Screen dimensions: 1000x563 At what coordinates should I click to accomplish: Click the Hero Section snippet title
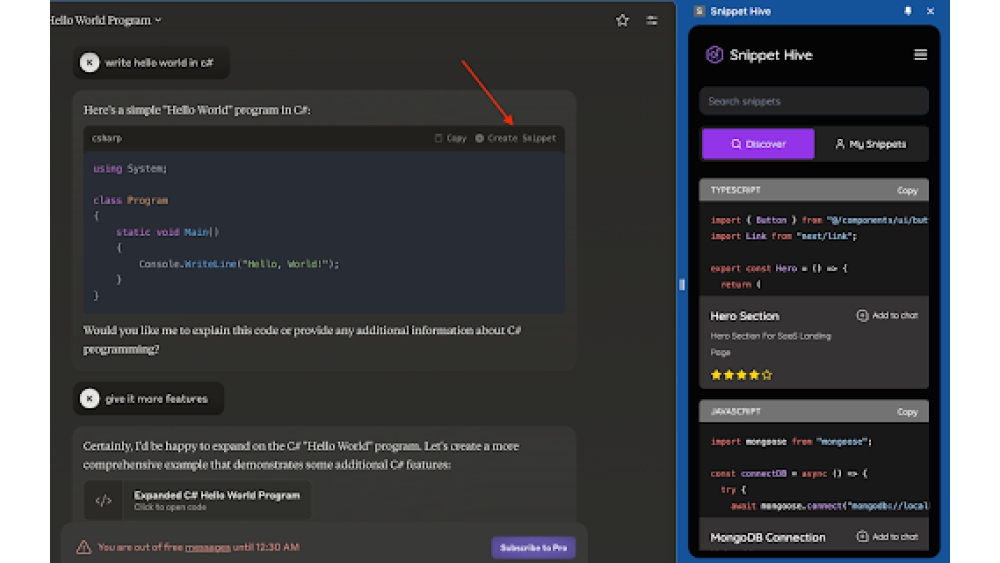point(745,316)
